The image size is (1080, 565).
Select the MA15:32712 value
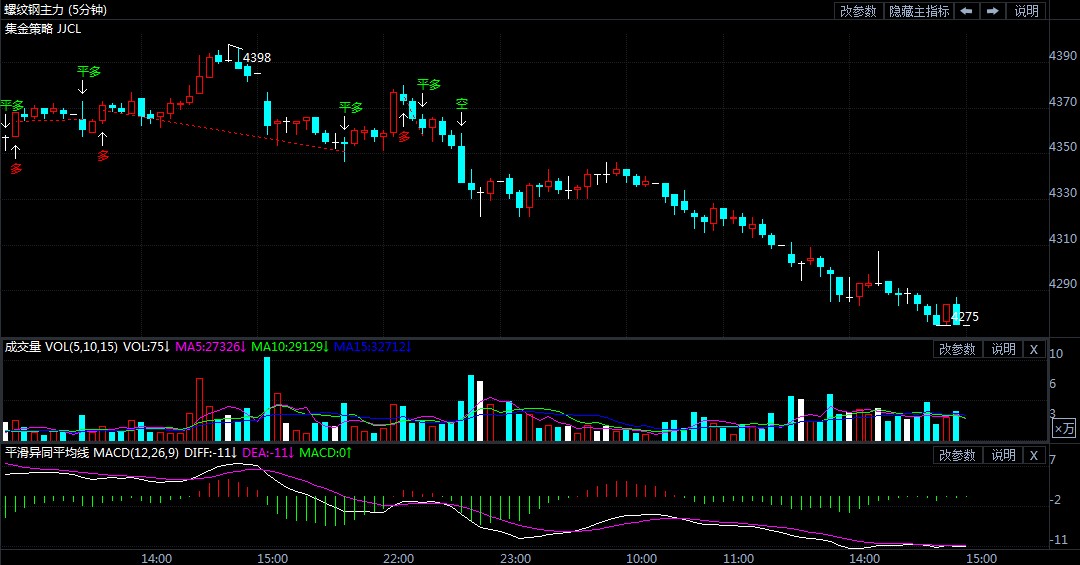point(372,347)
